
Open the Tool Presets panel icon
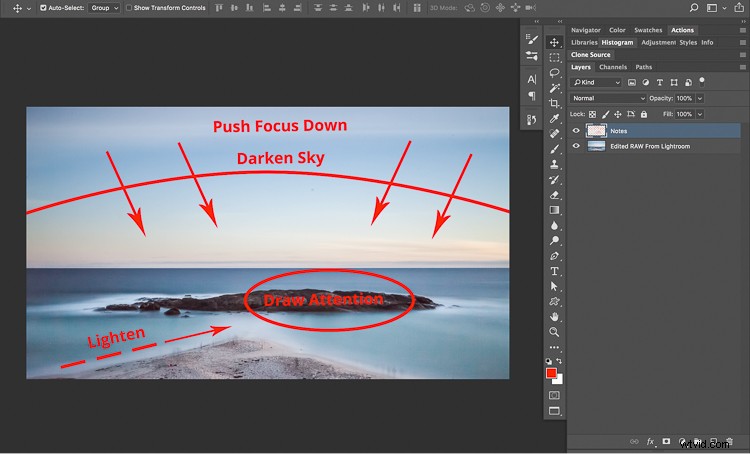pos(531,55)
